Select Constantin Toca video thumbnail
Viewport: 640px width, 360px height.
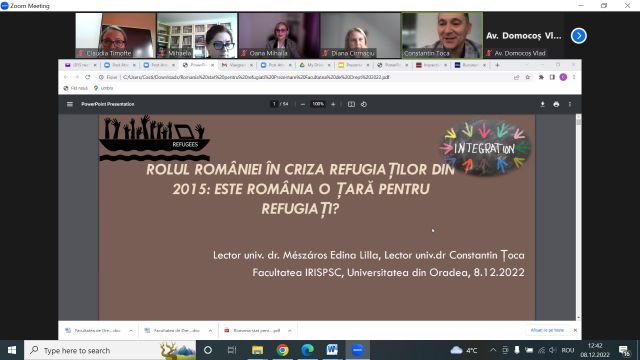coord(442,35)
